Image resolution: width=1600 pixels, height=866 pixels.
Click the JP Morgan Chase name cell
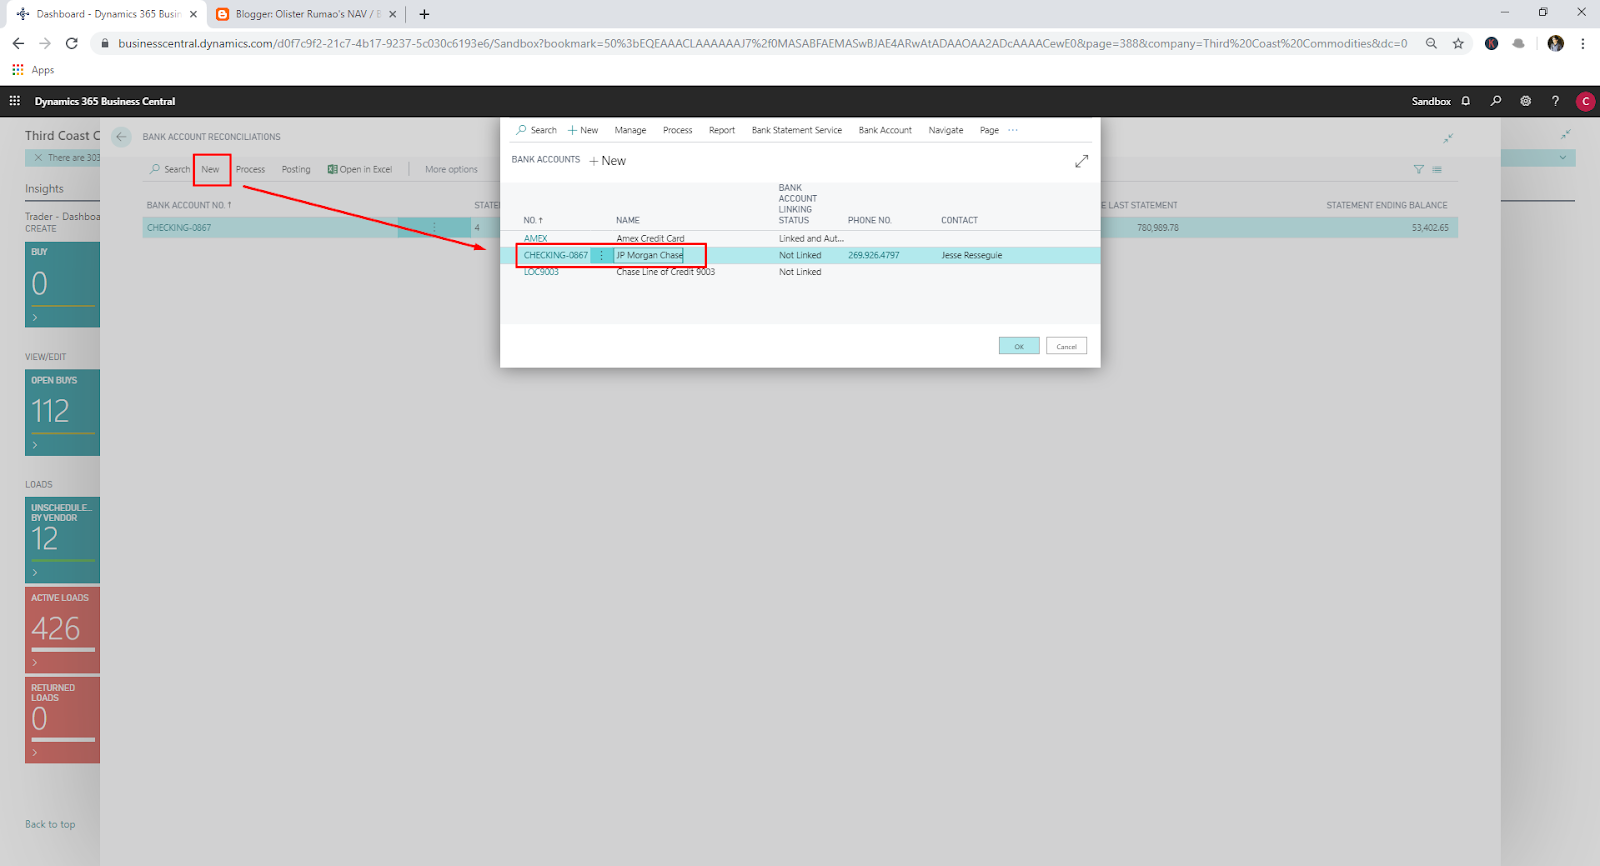(650, 255)
